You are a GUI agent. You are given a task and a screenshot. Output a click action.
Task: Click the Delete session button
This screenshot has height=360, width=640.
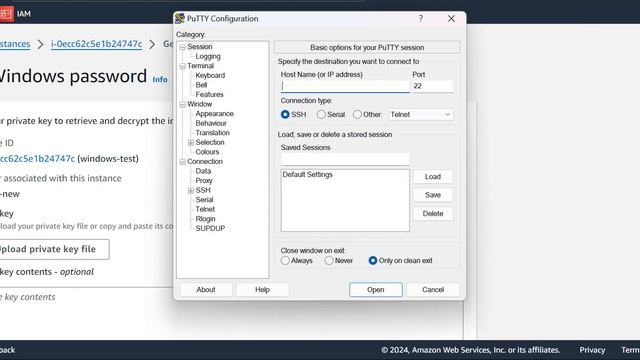(x=433, y=213)
